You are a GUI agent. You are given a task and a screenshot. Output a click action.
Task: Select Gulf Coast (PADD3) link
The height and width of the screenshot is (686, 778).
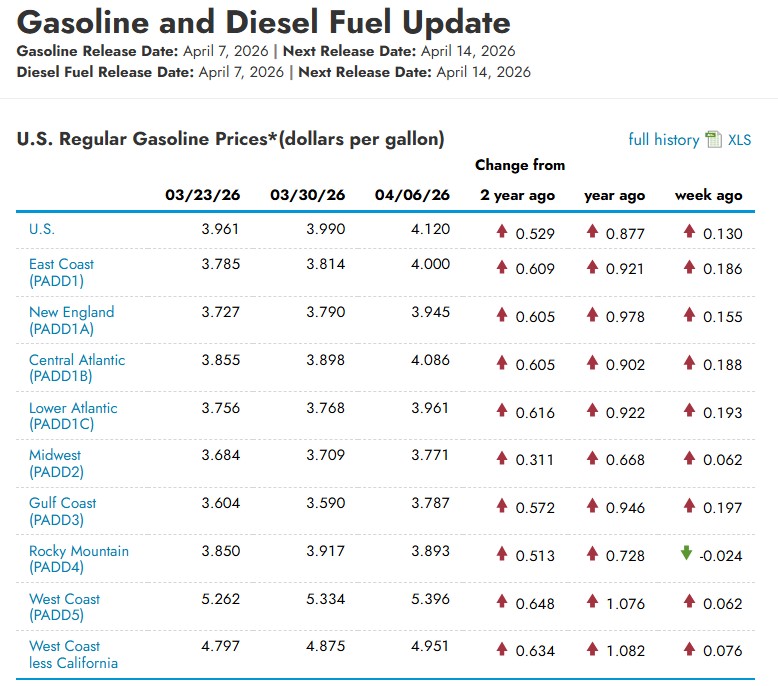62,511
